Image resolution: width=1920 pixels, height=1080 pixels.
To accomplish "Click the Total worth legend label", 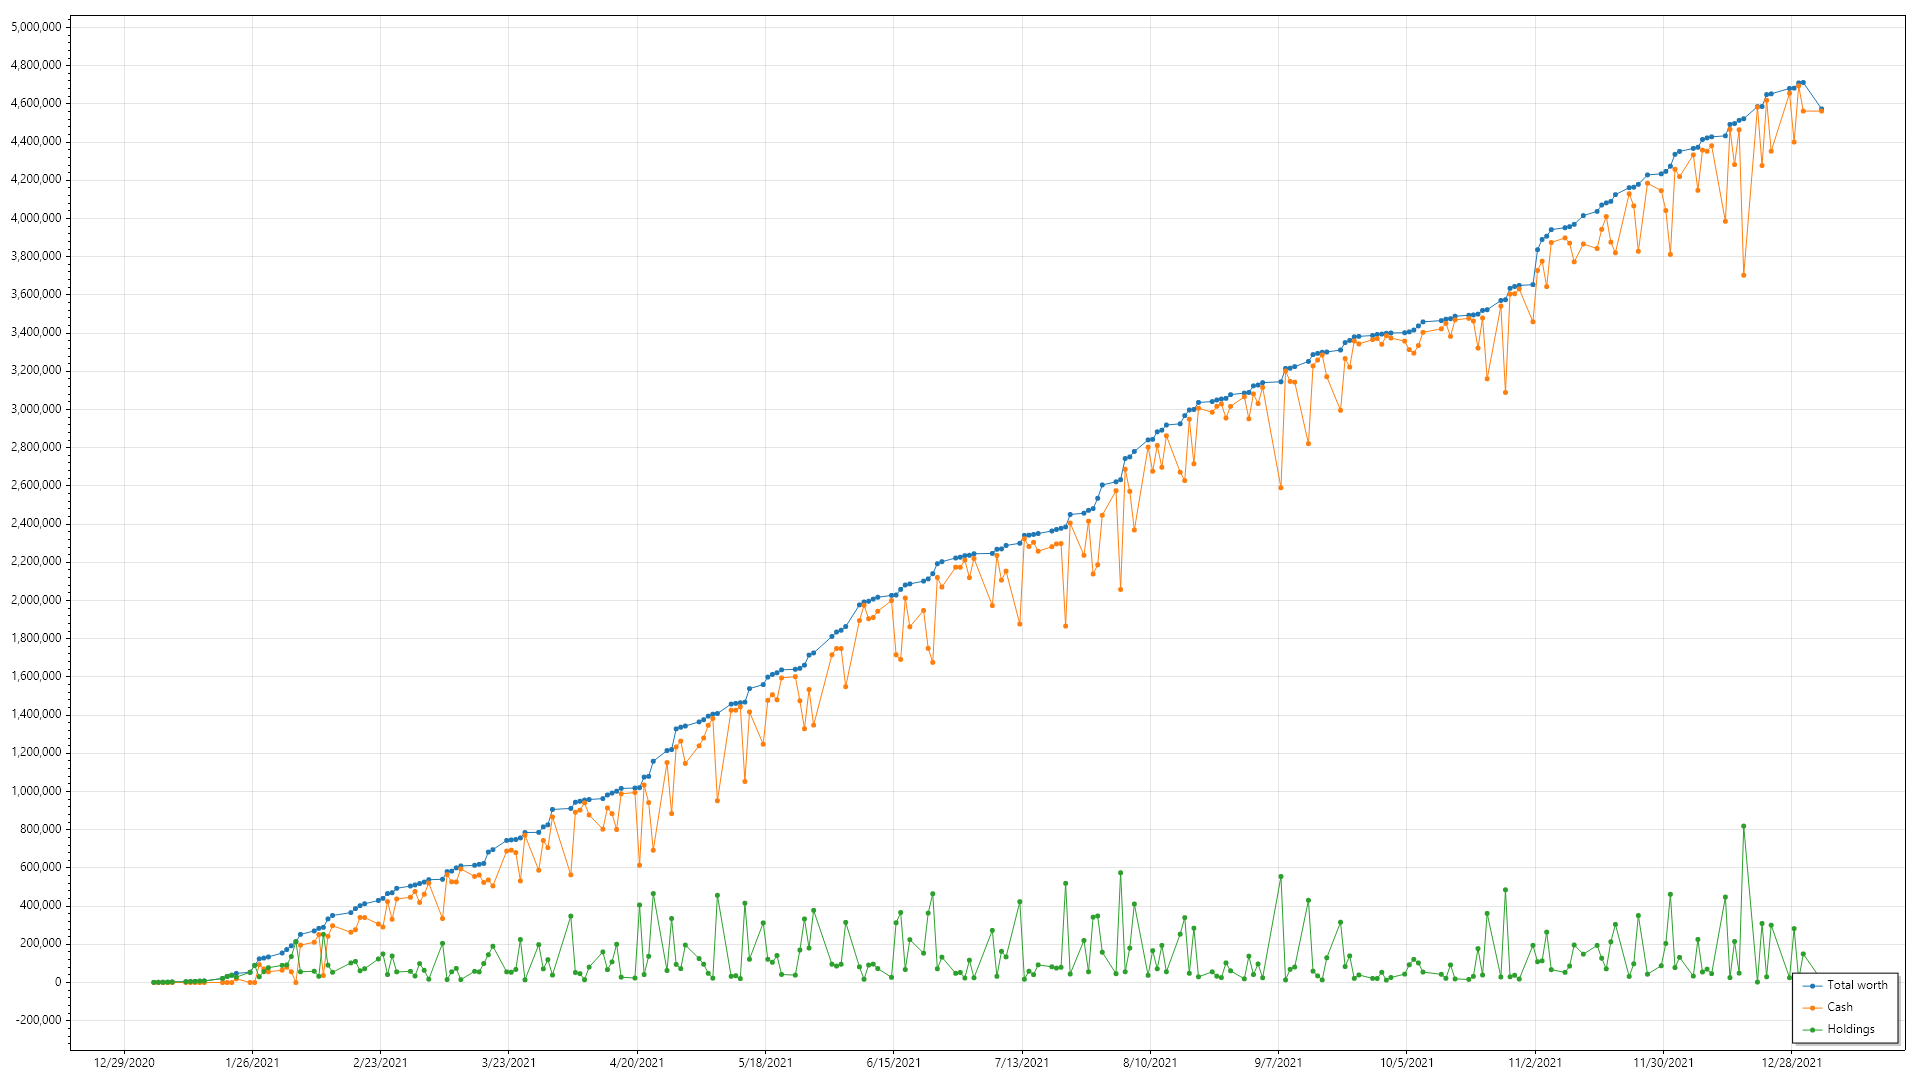I will point(1857,985).
